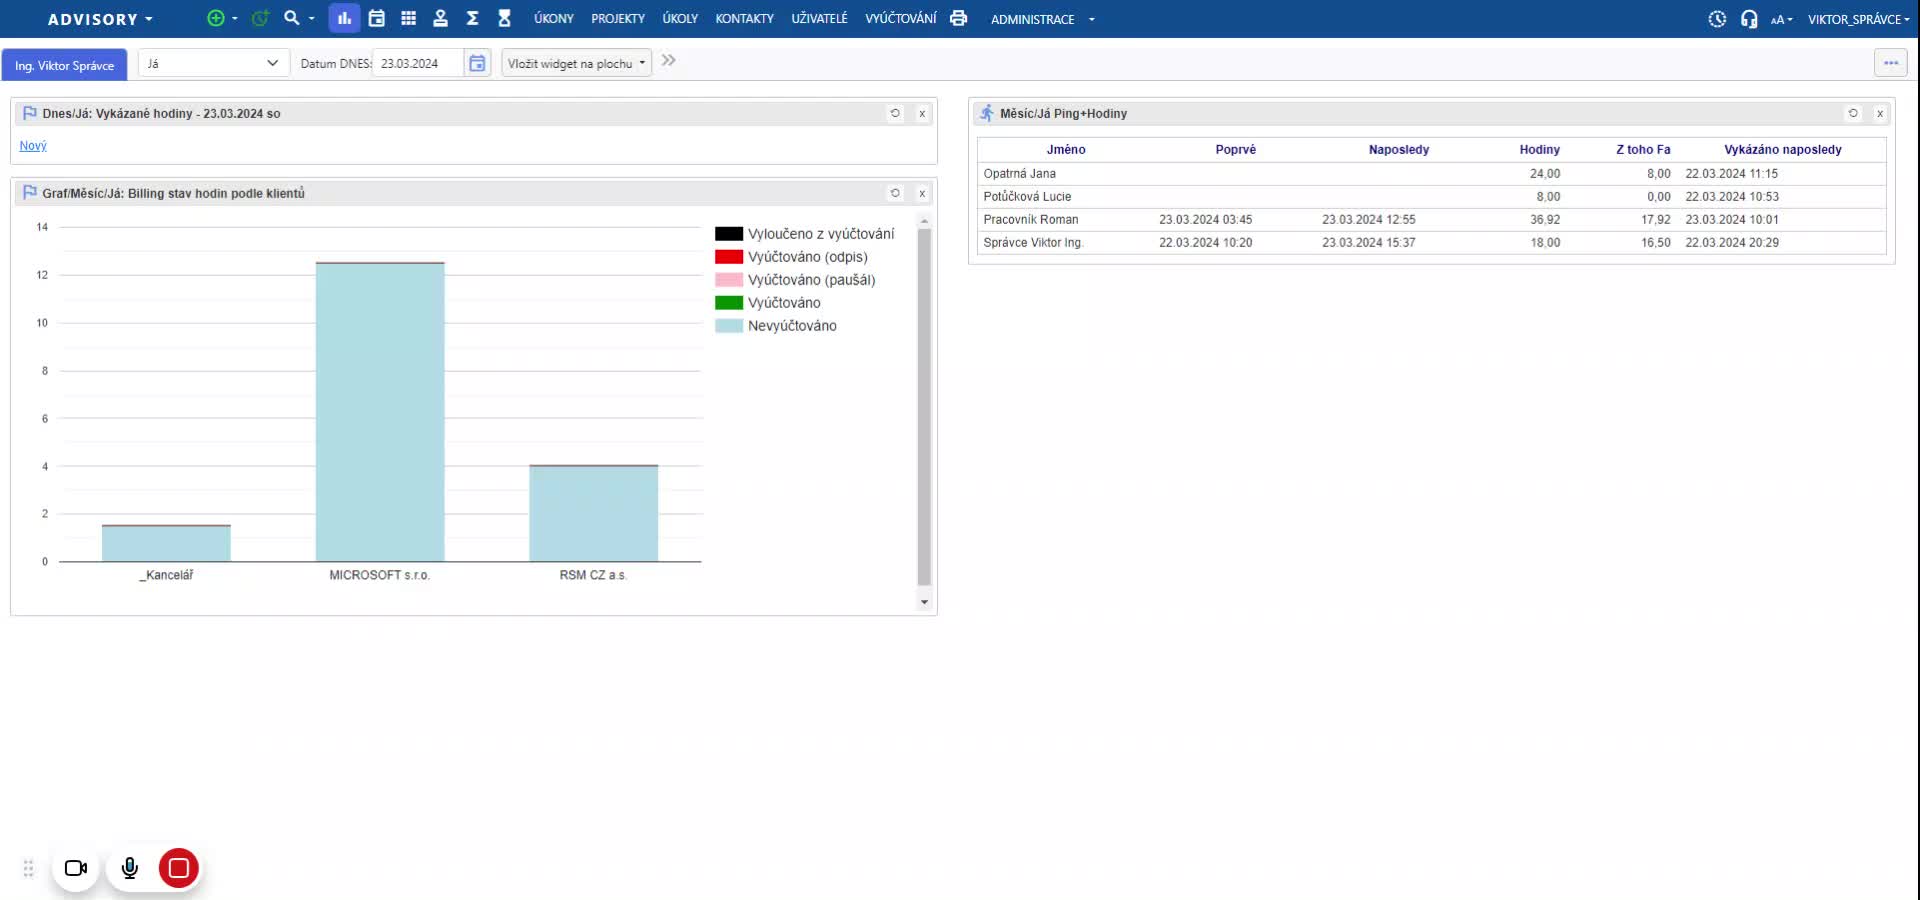
Task: Expand the 'Já' user selection dropdown
Action: [213, 63]
